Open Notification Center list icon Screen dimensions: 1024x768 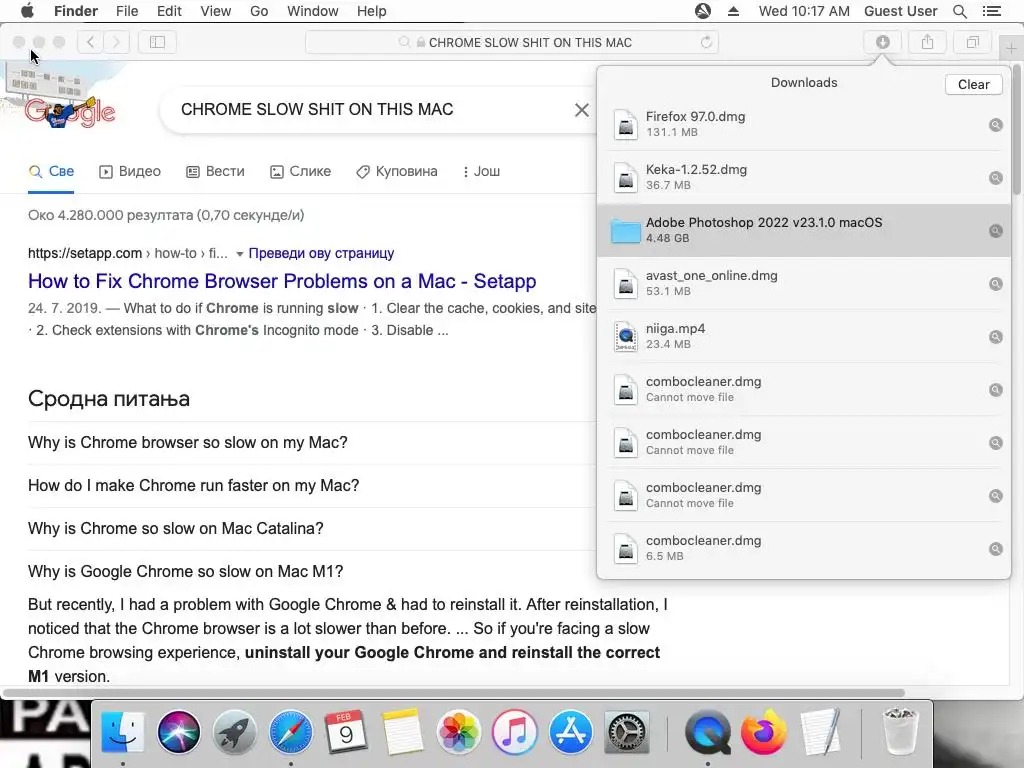pyautogui.click(x=991, y=11)
